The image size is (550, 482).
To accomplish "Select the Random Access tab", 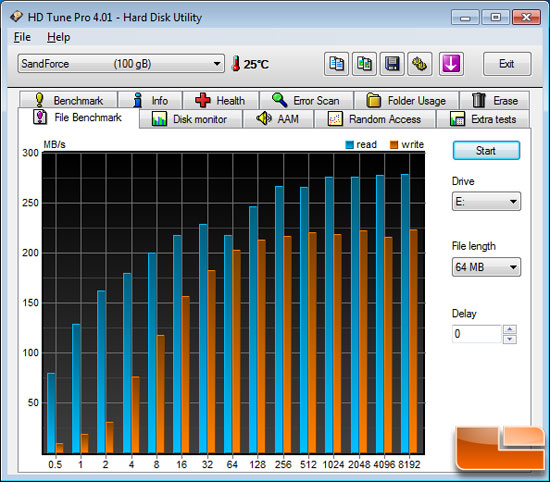I will pos(375,119).
